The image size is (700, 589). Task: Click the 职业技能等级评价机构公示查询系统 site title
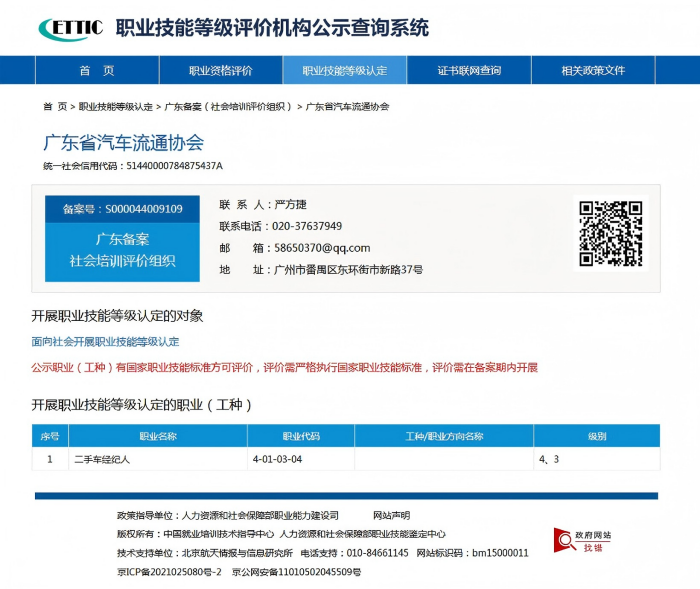click(272, 28)
